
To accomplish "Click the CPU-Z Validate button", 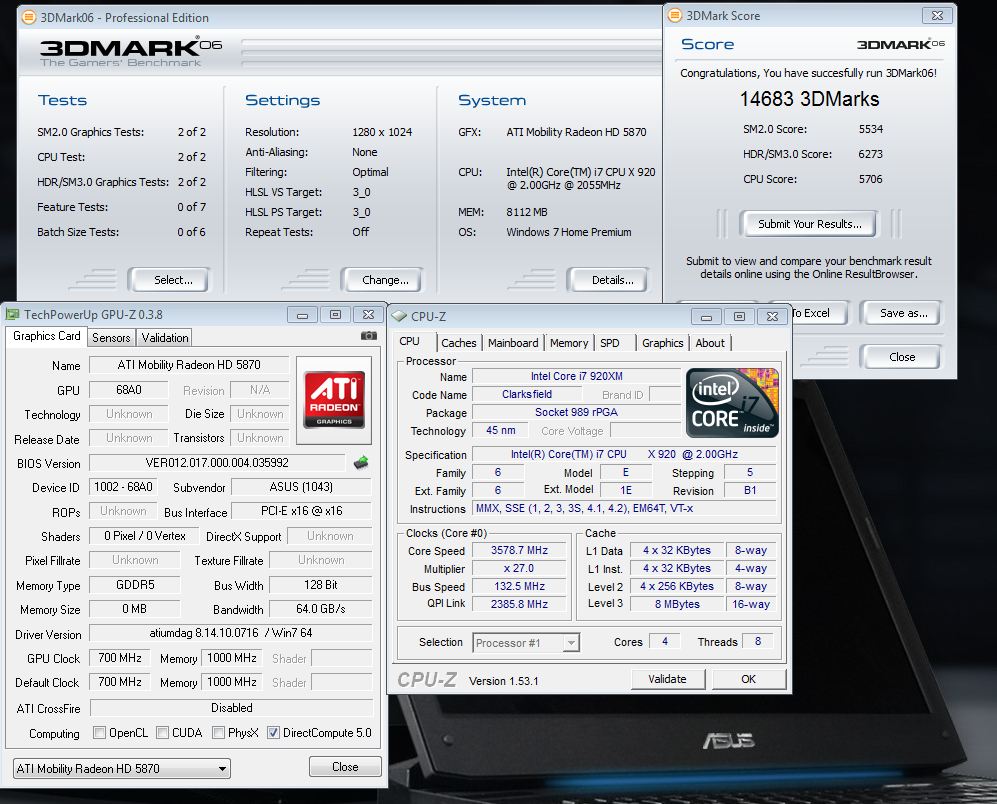I will point(668,679).
